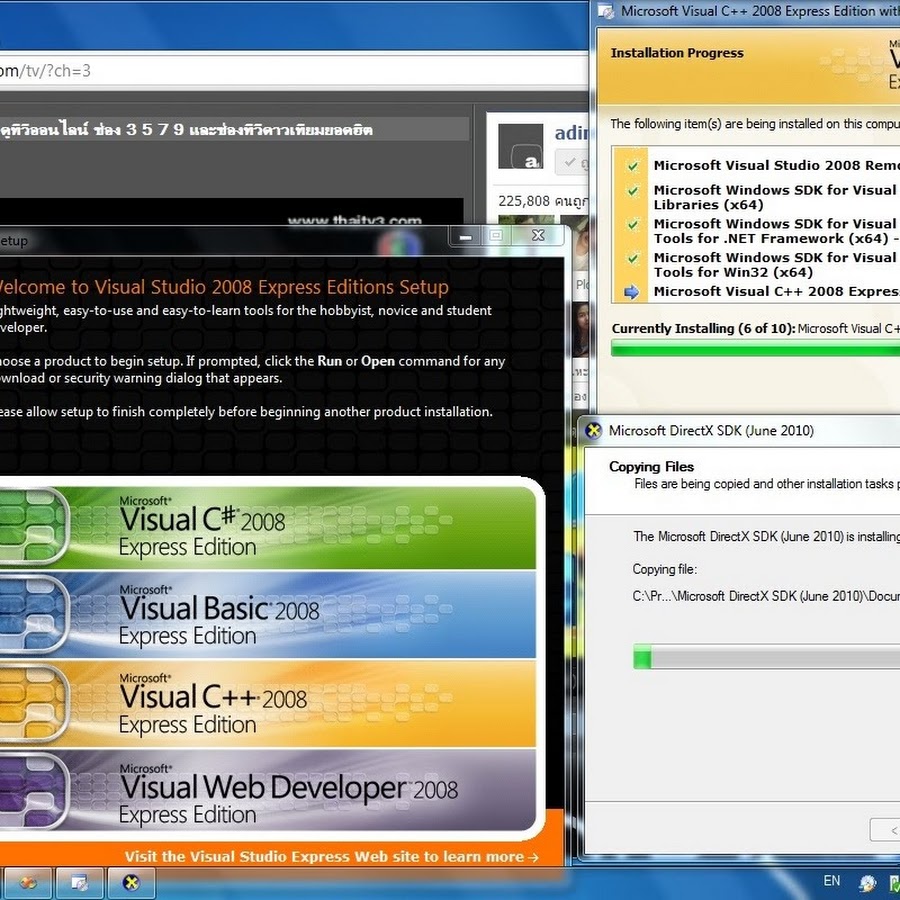Viewport: 900px width, 900px height.
Task: Open the EN language indicator in tray
Action: tap(831, 881)
